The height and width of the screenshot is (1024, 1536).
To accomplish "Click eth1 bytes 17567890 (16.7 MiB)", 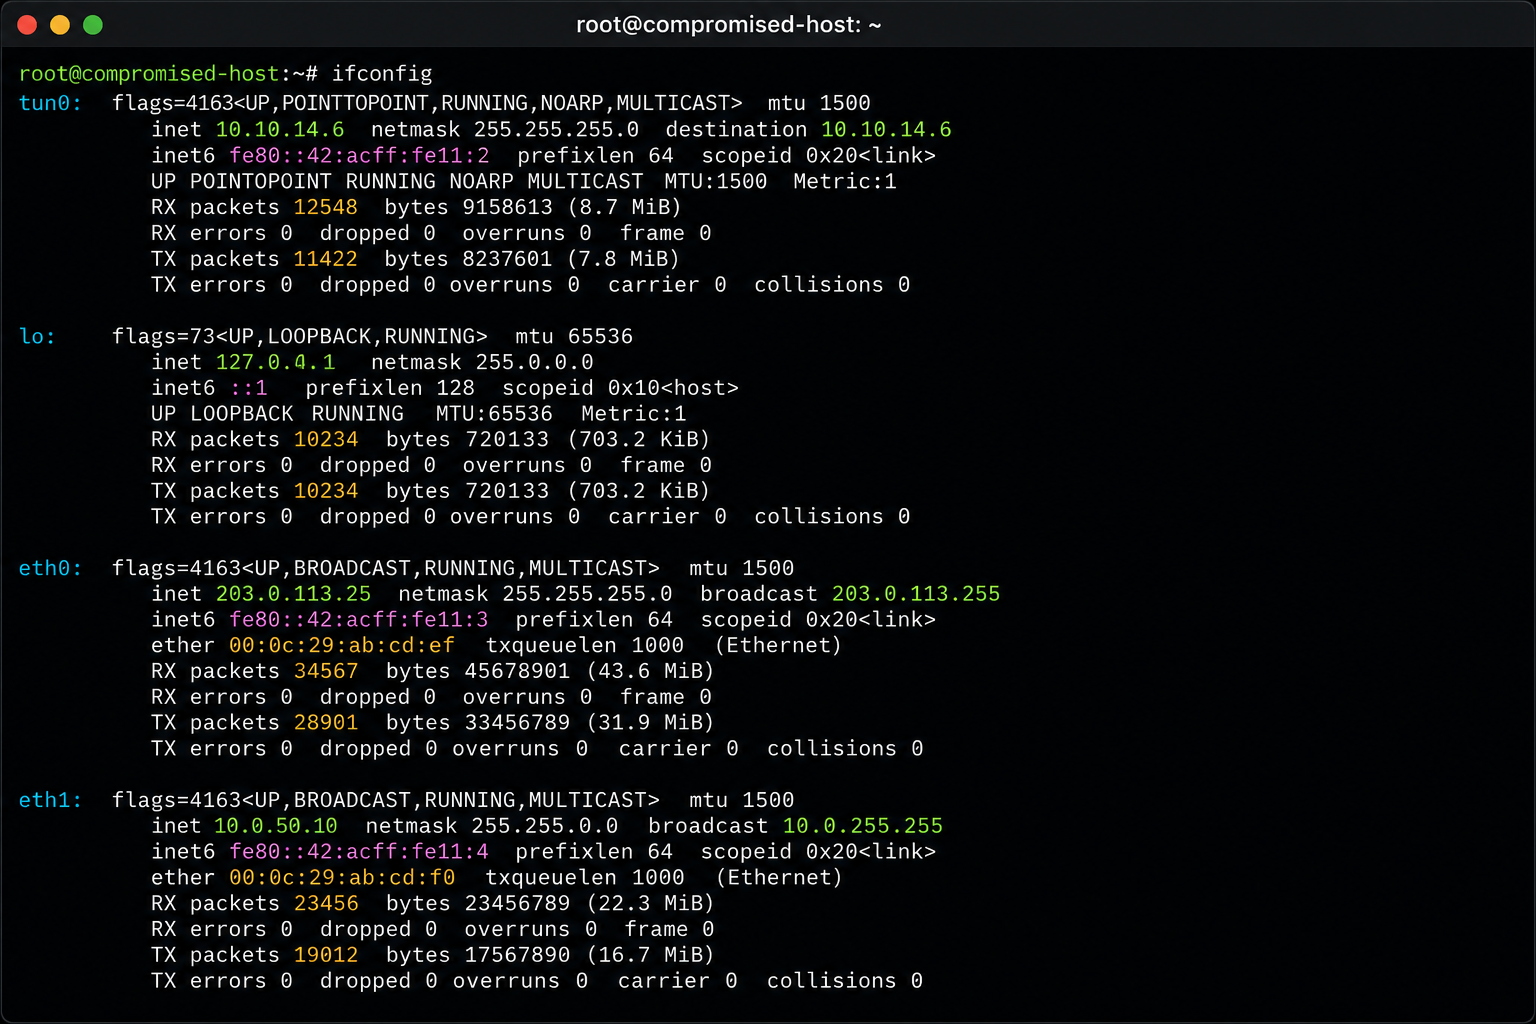I will [550, 955].
